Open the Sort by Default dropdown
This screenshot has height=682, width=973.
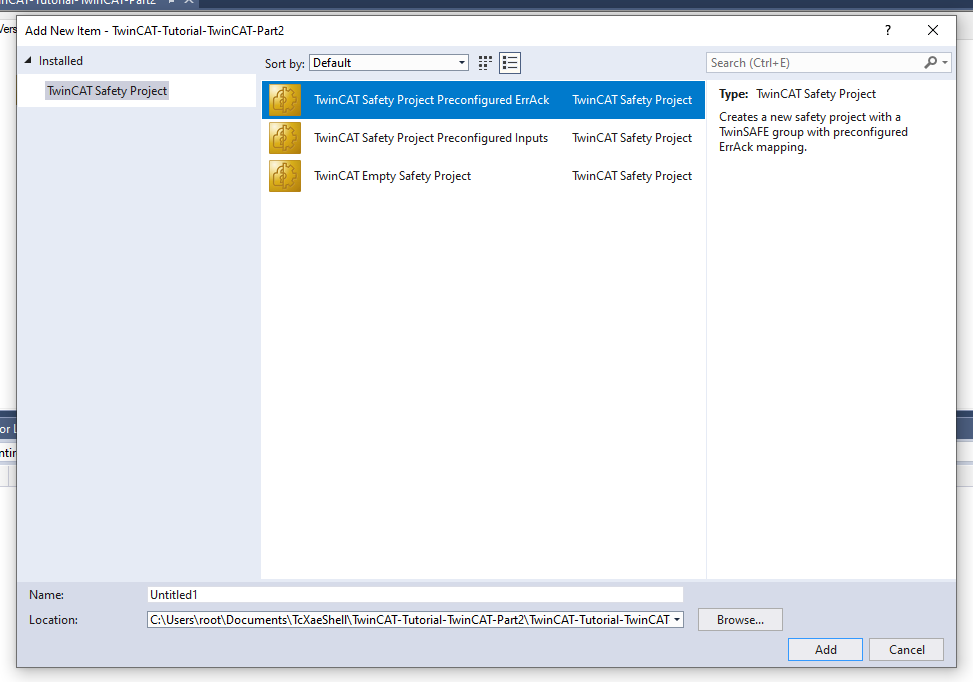[388, 63]
